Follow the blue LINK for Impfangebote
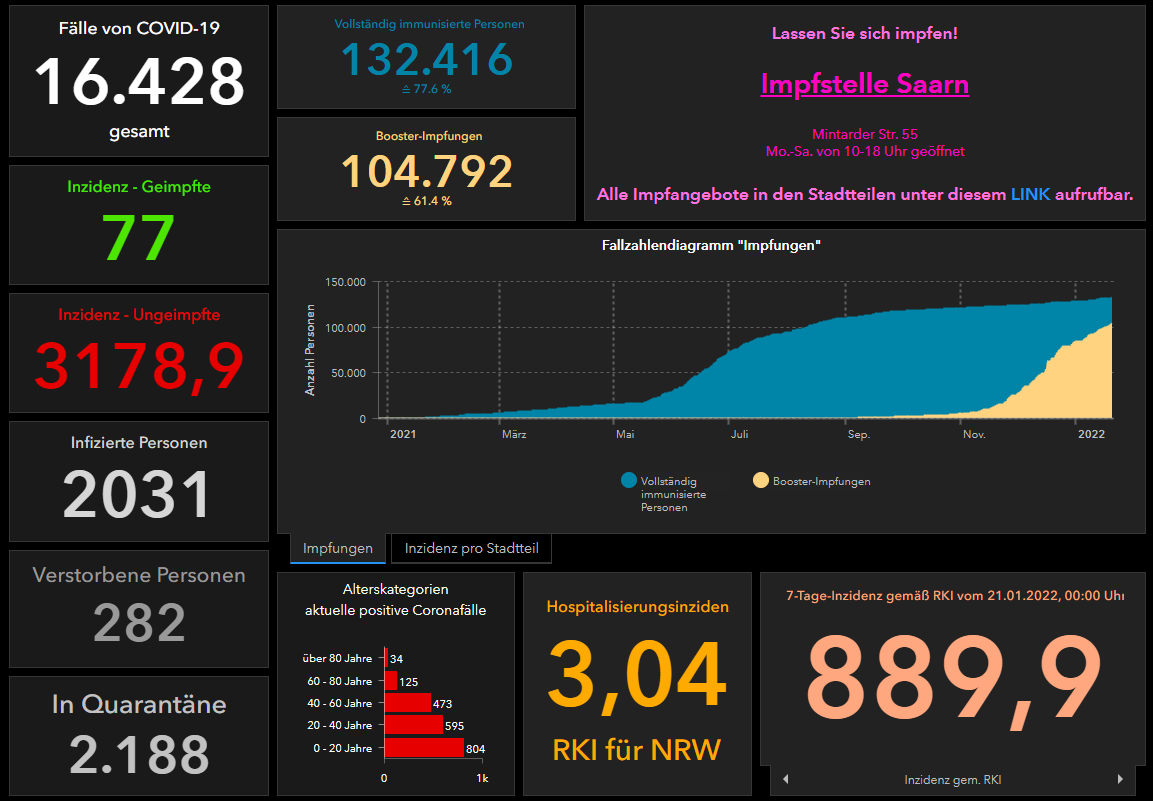The height and width of the screenshot is (801, 1153). pos(1031,195)
